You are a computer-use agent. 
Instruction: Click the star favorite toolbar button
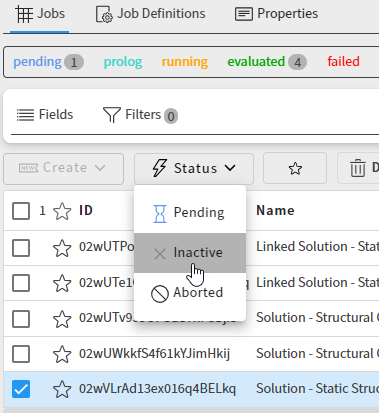click(x=295, y=168)
